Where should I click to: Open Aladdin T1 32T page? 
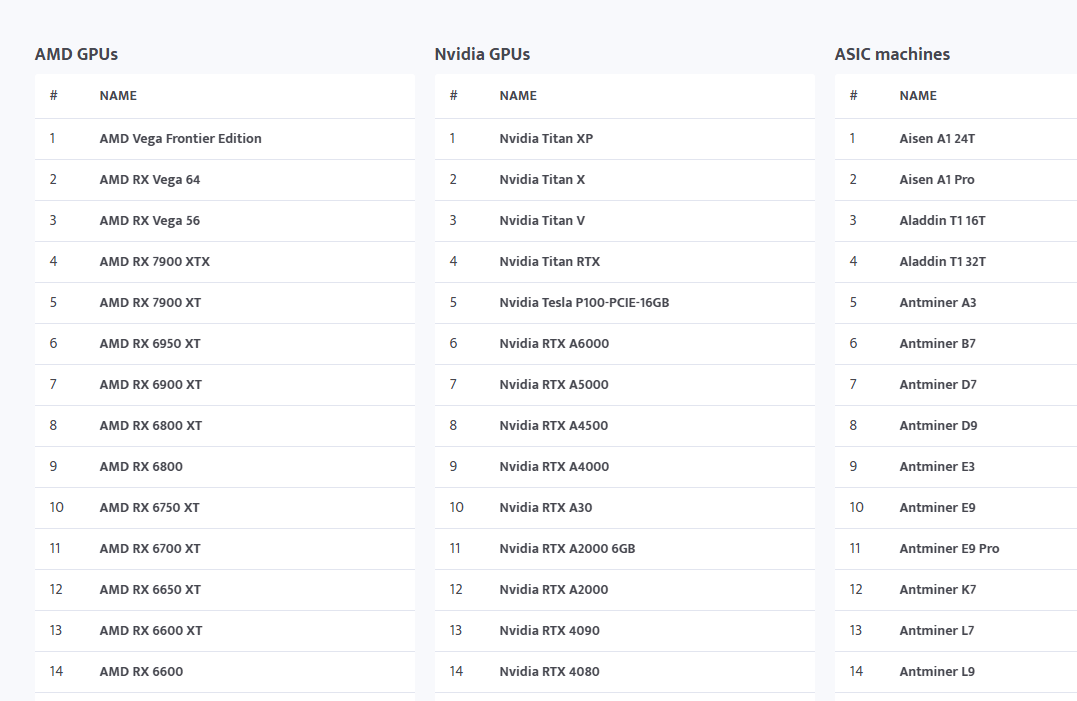(942, 262)
